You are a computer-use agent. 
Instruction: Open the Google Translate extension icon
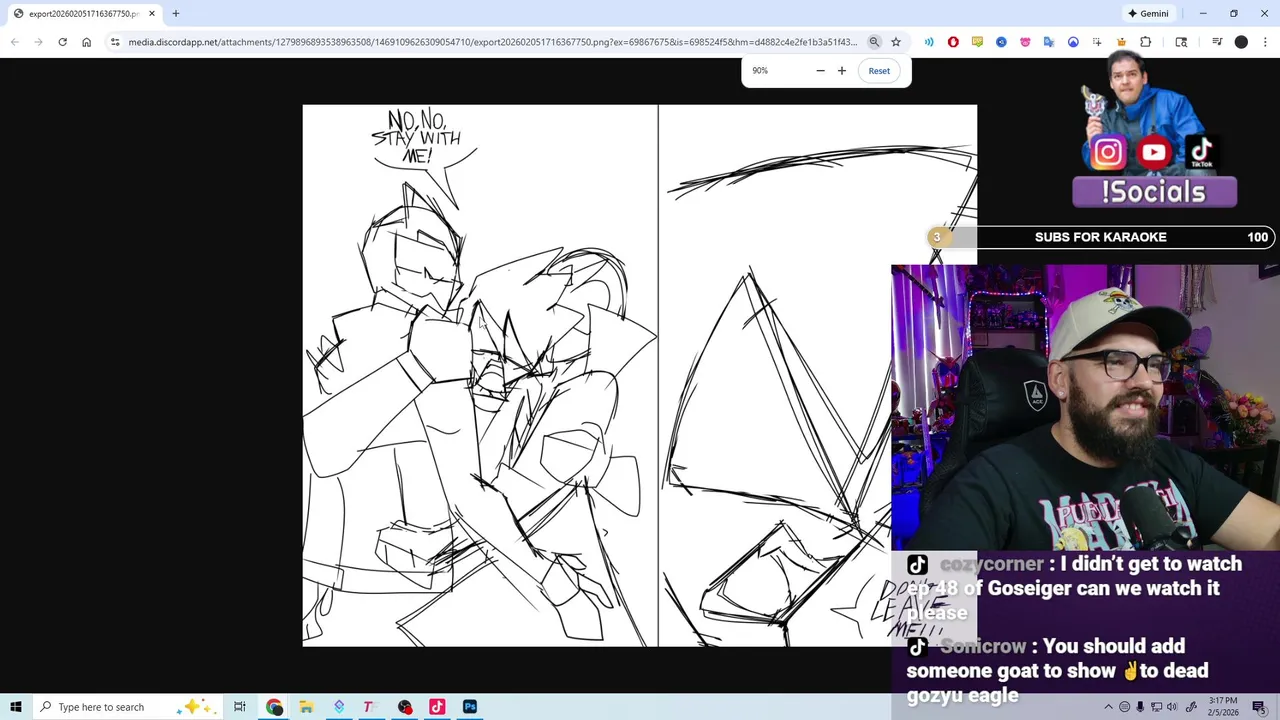1049,42
